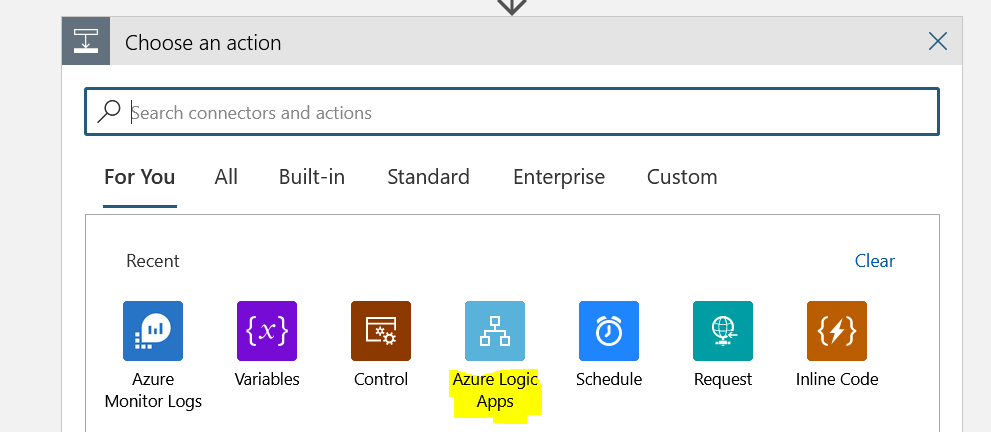Click the Azure Monitor Logs label
The height and width of the screenshot is (432, 991).
tap(153, 390)
